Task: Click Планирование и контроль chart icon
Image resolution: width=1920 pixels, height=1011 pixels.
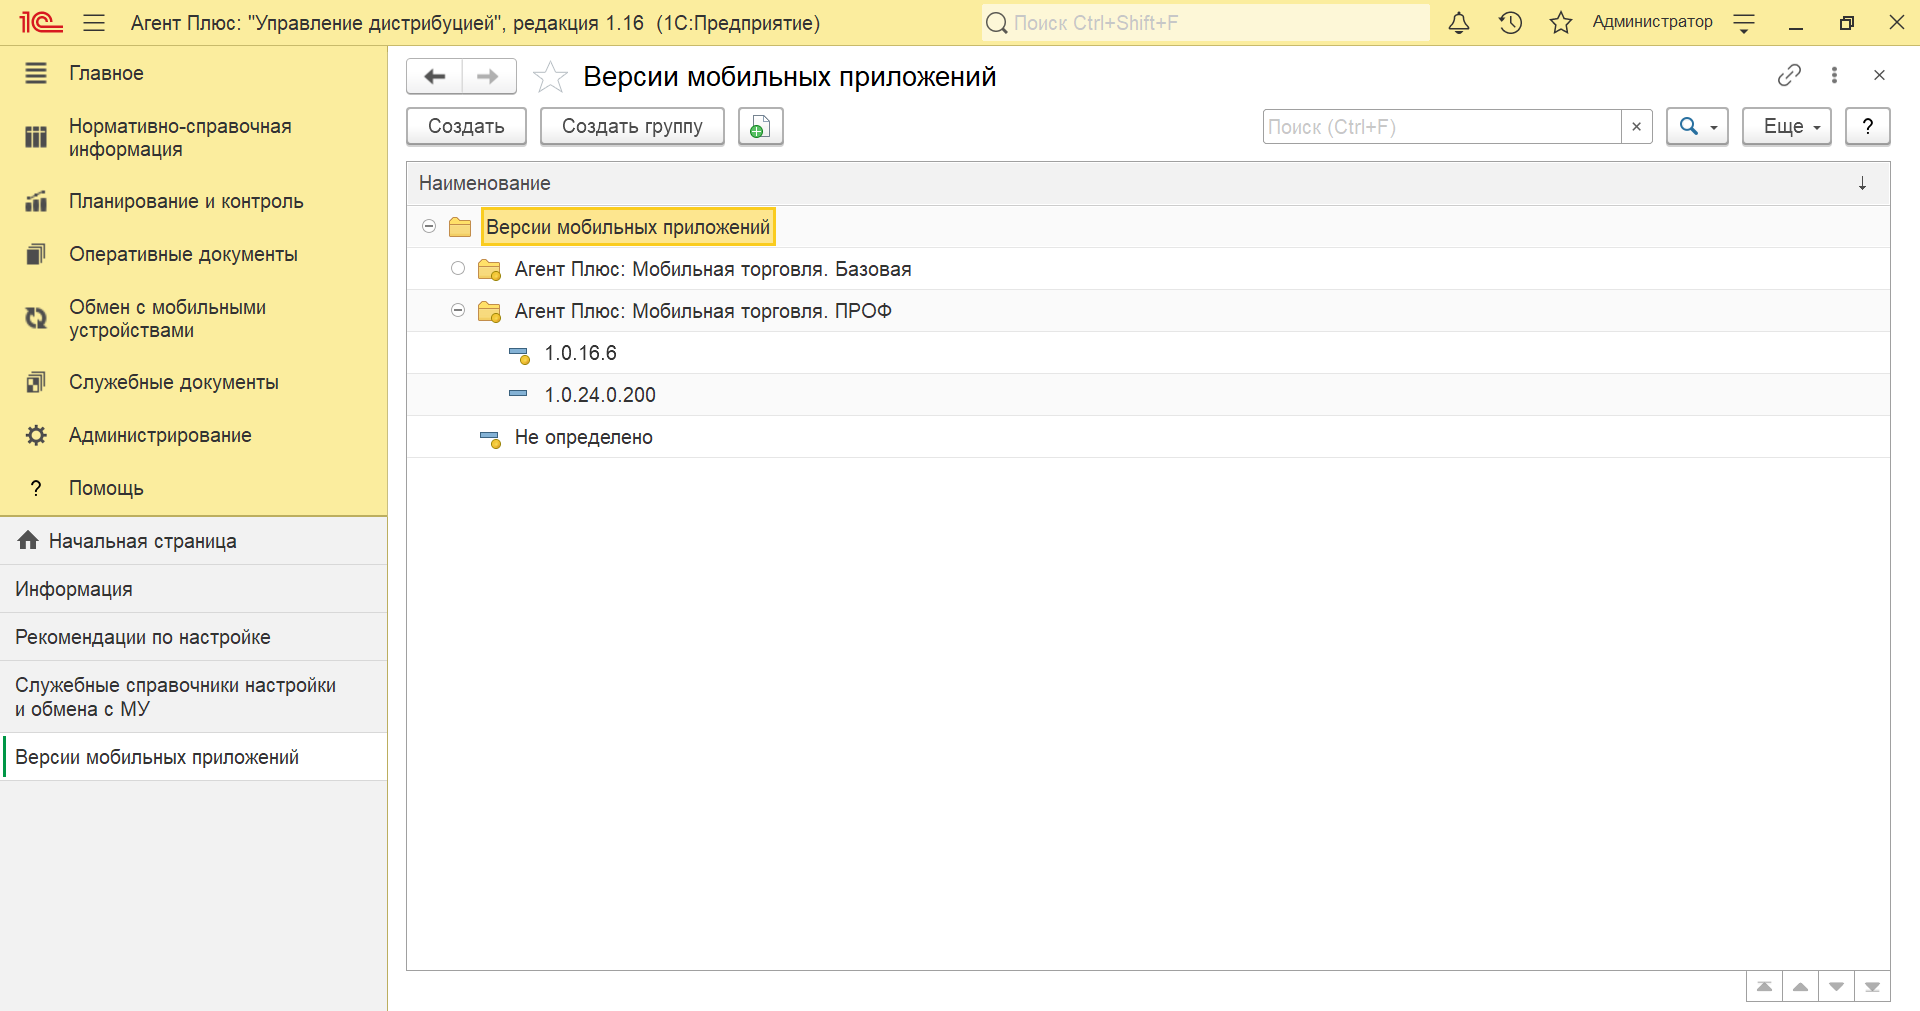Action: (36, 201)
